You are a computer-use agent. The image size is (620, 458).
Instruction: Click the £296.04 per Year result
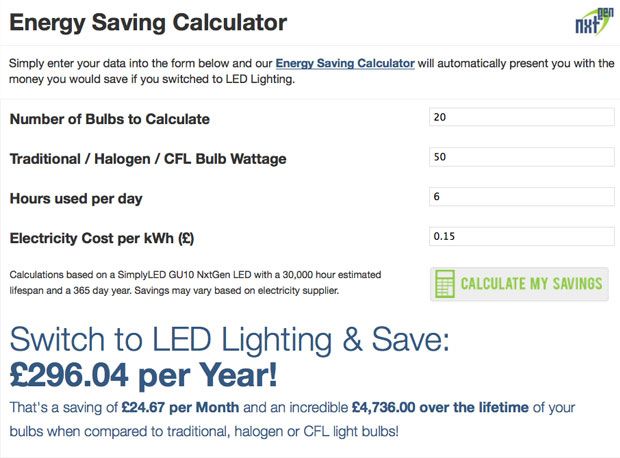pyautogui.click(x=144, y=375)
